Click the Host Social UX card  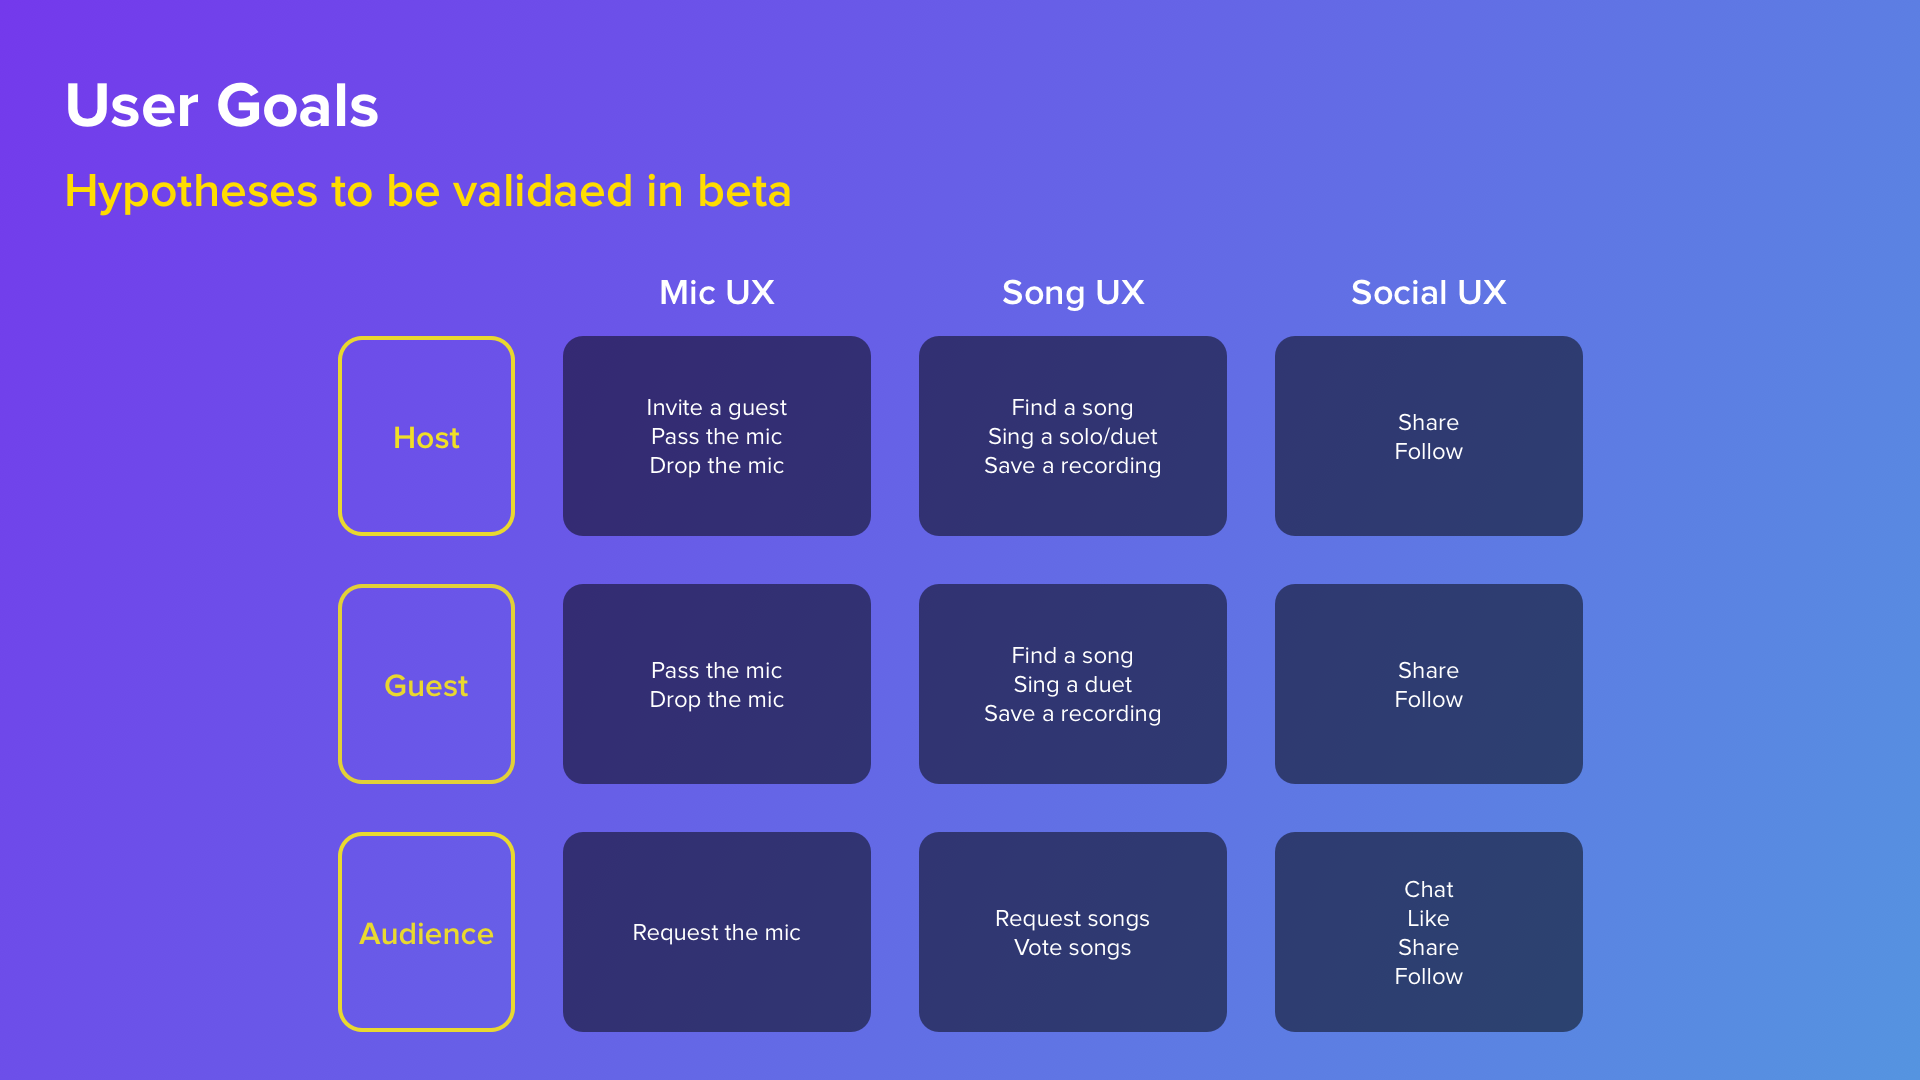[x=1429, y=436]
